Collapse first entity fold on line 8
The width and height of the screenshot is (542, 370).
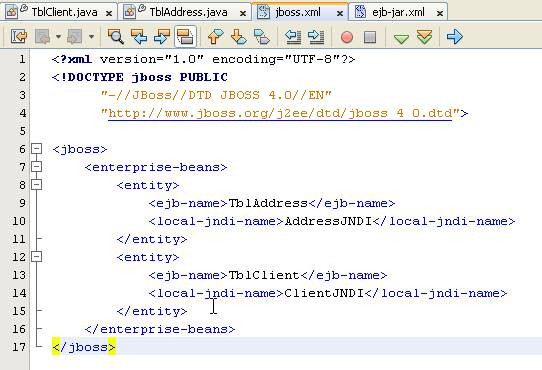pyautogui.click(x=36, y=185)
